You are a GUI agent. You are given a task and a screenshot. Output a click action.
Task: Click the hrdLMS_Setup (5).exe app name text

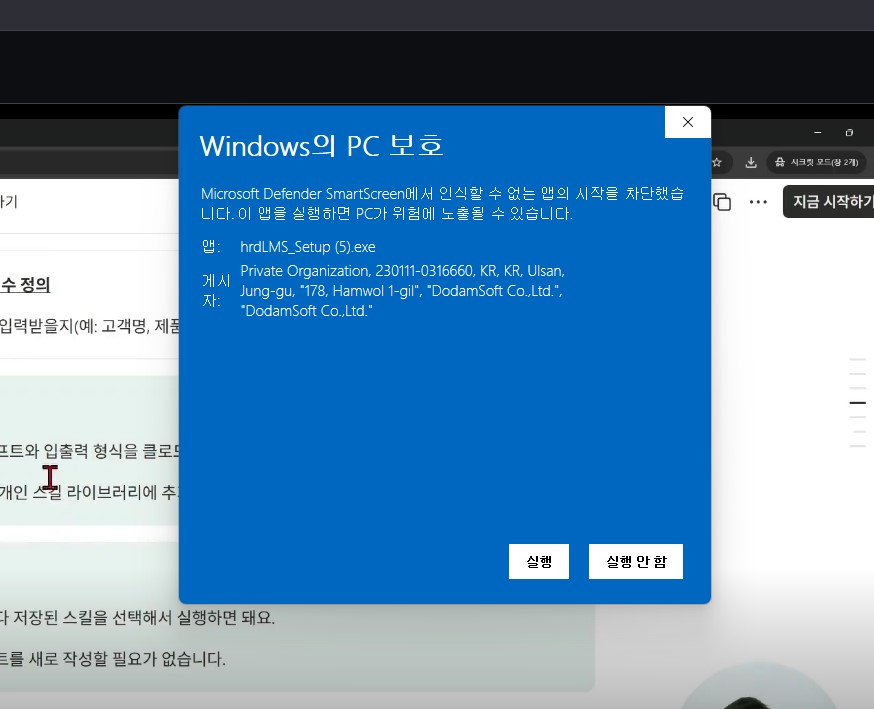308,247
